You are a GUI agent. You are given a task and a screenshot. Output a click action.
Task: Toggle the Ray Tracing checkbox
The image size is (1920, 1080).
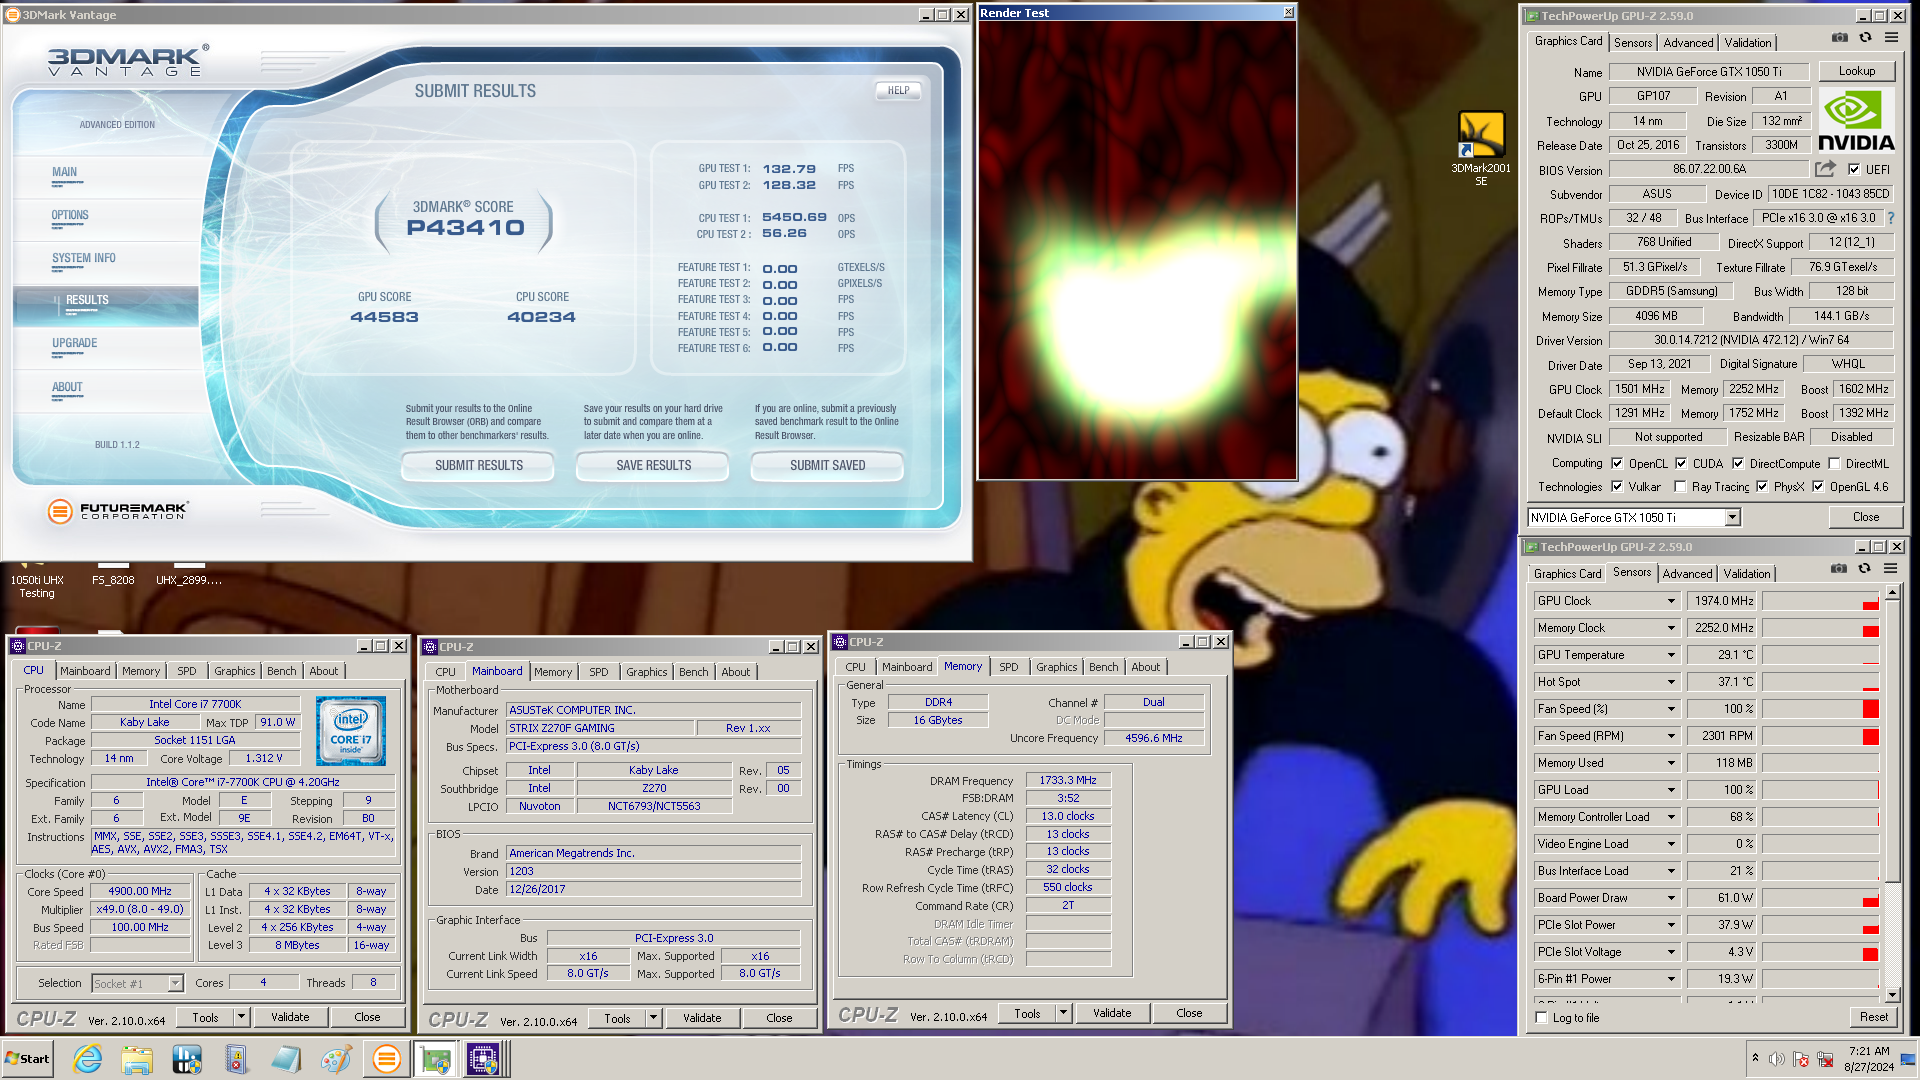click(1680, 487)
